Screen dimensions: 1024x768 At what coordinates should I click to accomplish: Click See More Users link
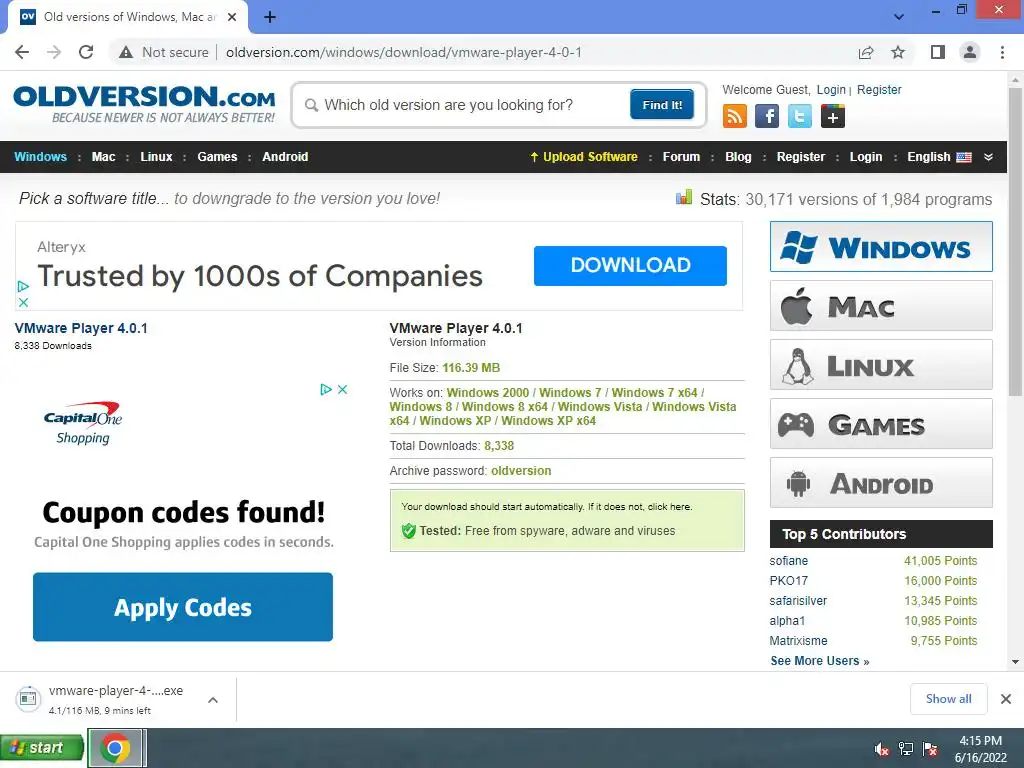[x=820, y=661]
